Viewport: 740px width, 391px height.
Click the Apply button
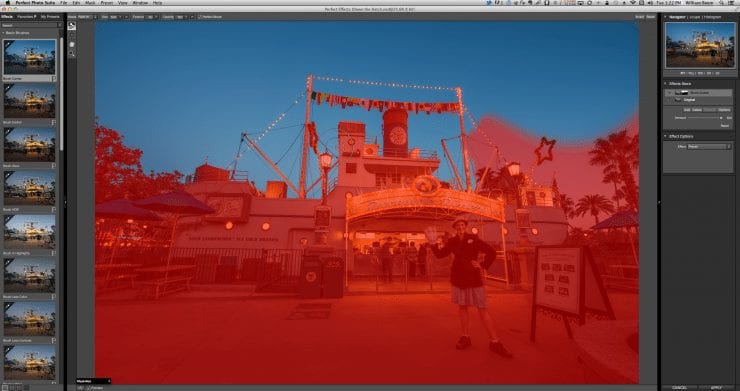point(715,388)
